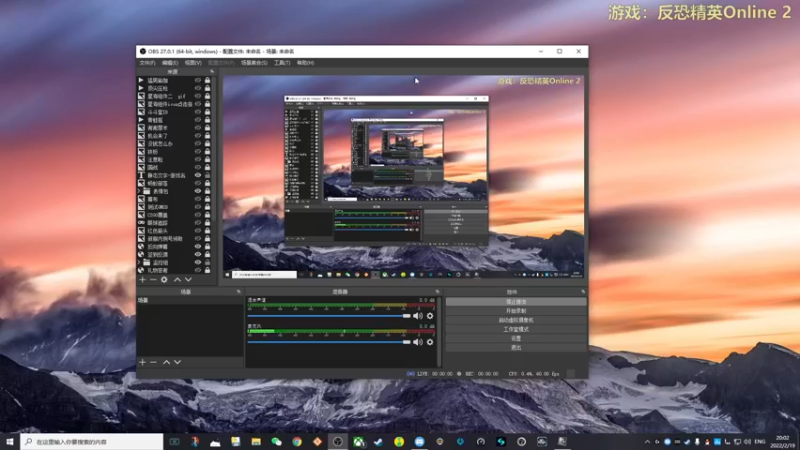Click the folder icon of 表情包 group
The height and width of the screenshot is (450, 800).
pyautogui.click(x=147, y=191)
